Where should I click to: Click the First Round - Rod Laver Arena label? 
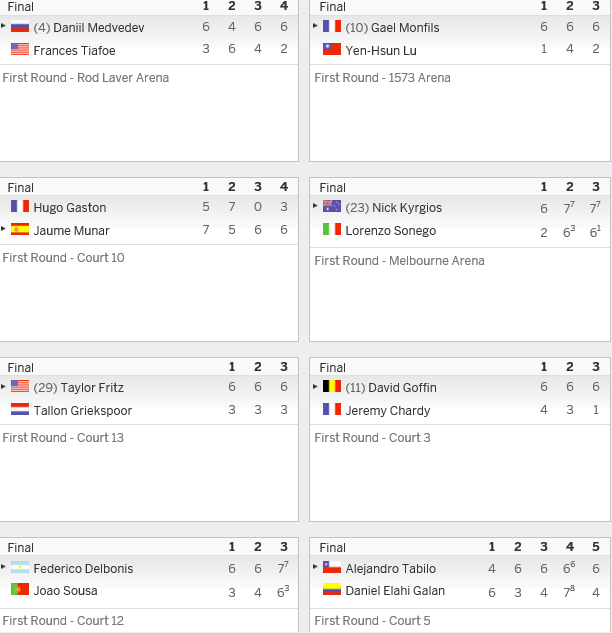(86, 78)
